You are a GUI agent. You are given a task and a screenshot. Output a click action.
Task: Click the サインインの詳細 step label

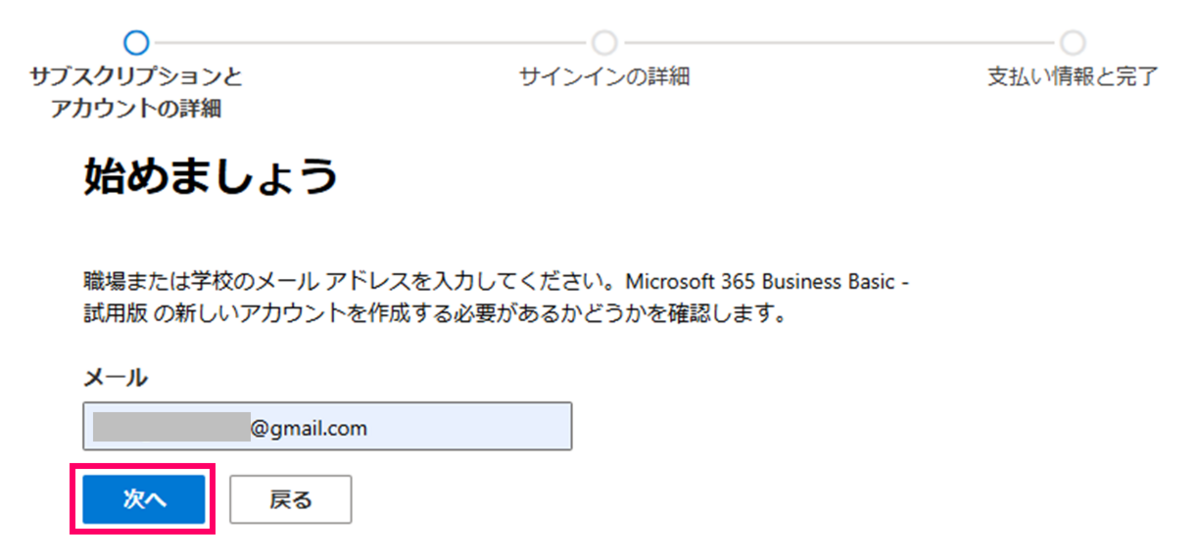[605, 77]
